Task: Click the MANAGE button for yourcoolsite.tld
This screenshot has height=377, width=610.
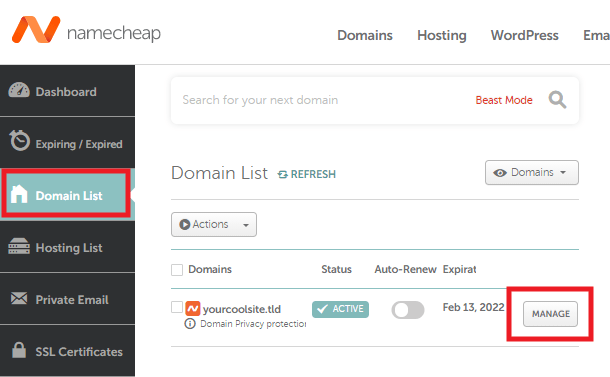Action: 550,314
